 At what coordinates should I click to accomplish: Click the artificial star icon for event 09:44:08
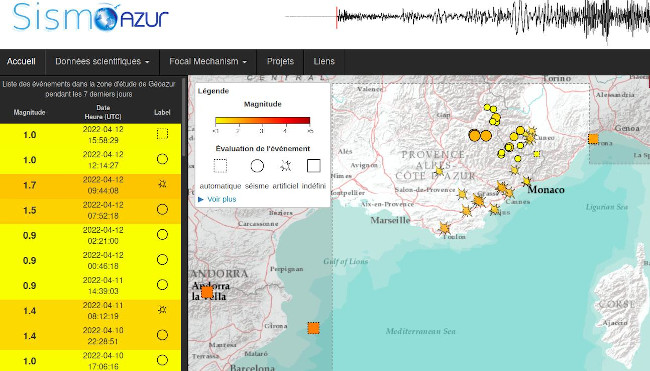click(x=162, y=184)
